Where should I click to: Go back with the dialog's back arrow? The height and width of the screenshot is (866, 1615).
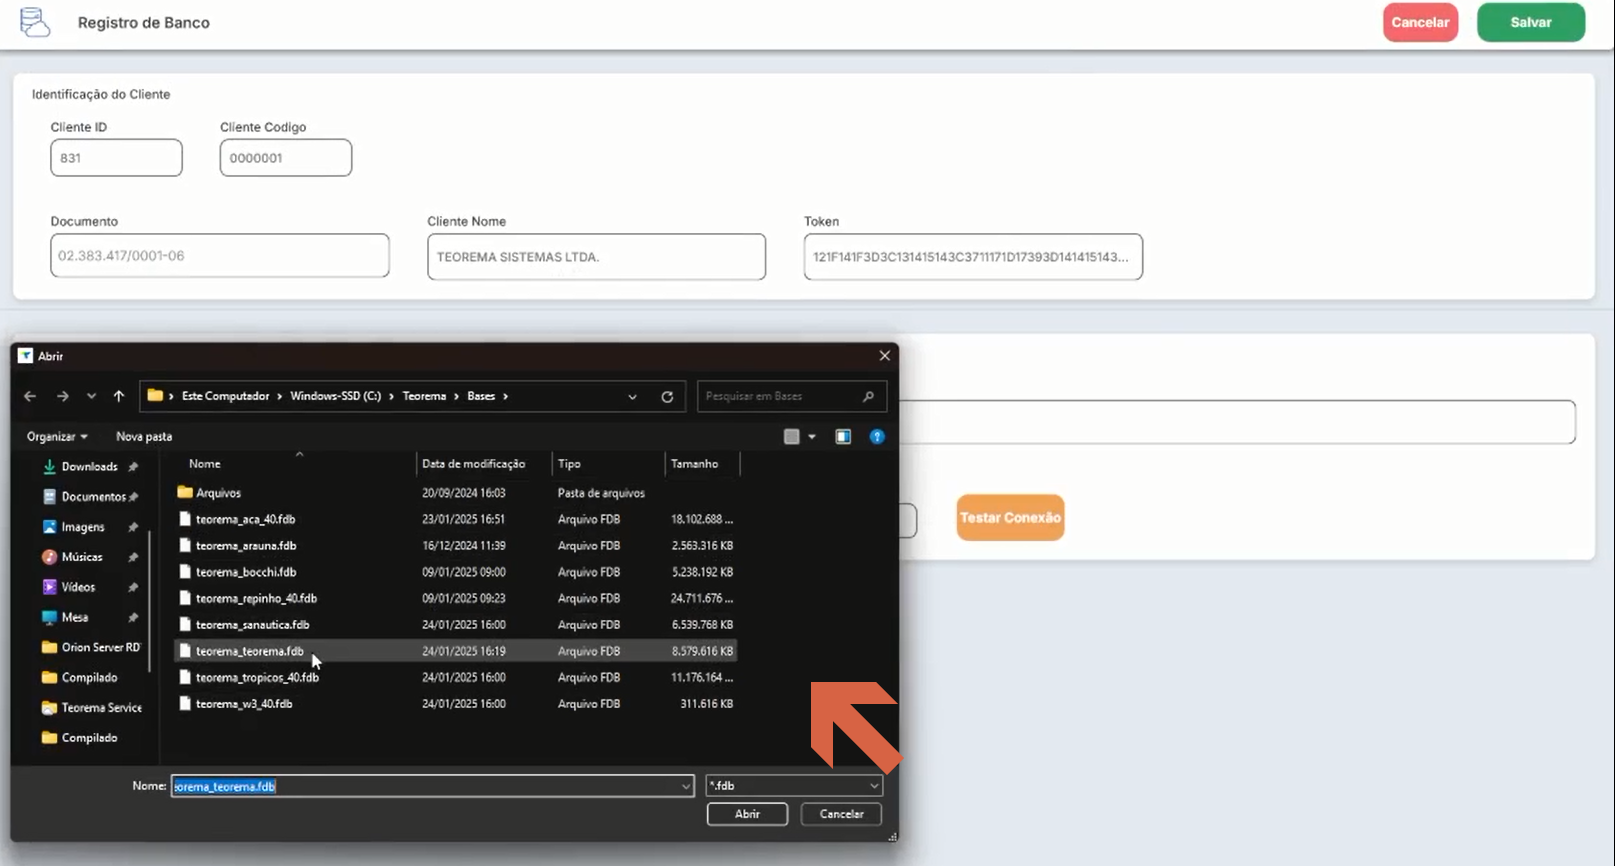point(30,397)
